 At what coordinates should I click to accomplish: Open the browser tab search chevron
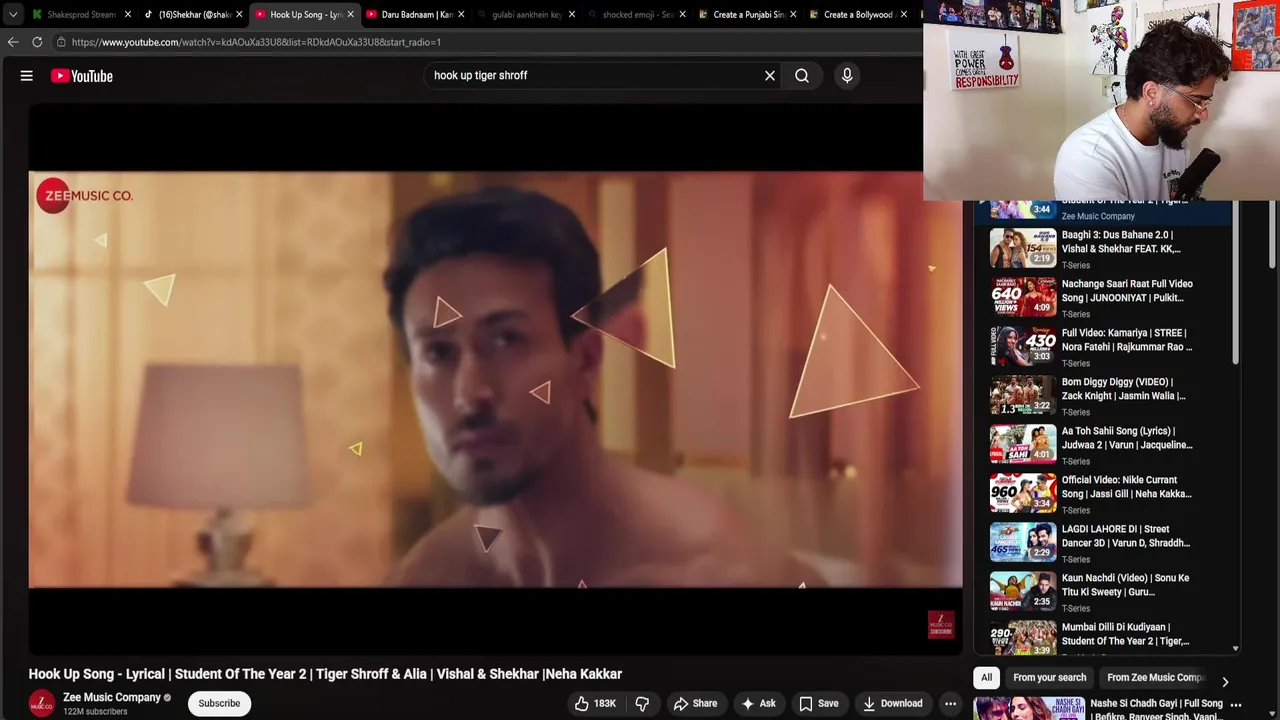(x=13, y=15)
